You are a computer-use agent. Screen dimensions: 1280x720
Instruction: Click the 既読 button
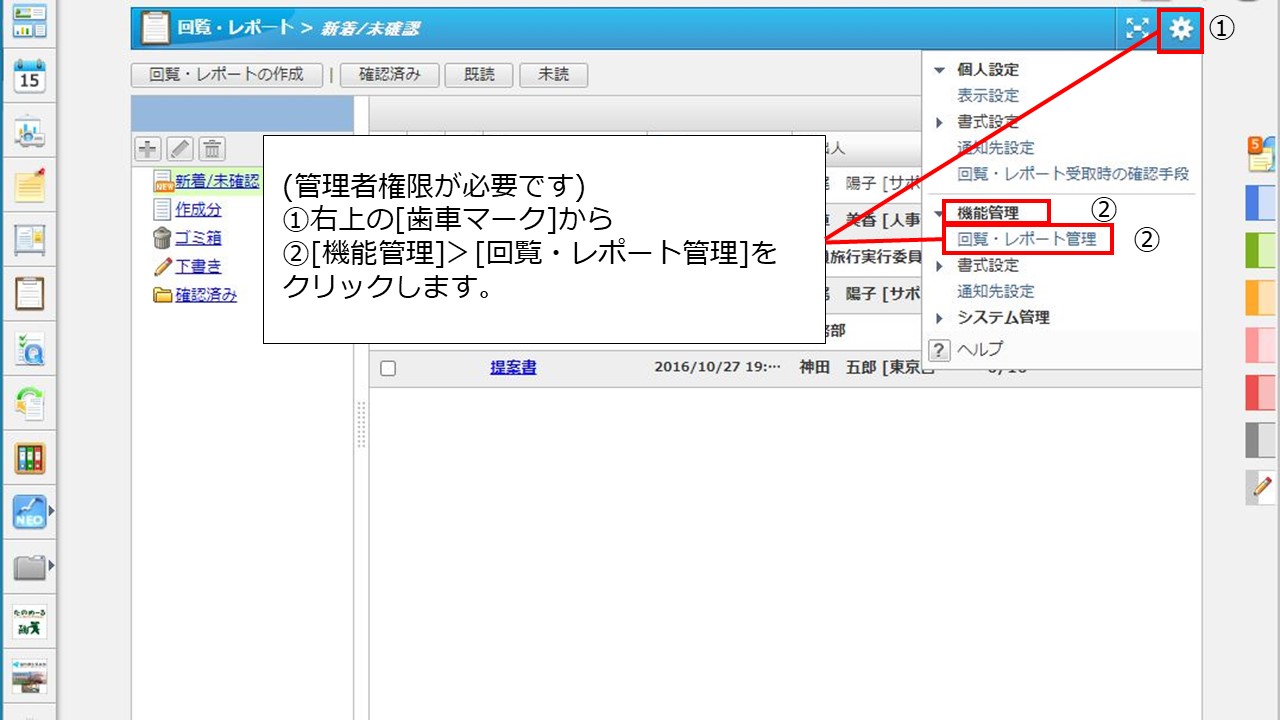tap(479, 75)
